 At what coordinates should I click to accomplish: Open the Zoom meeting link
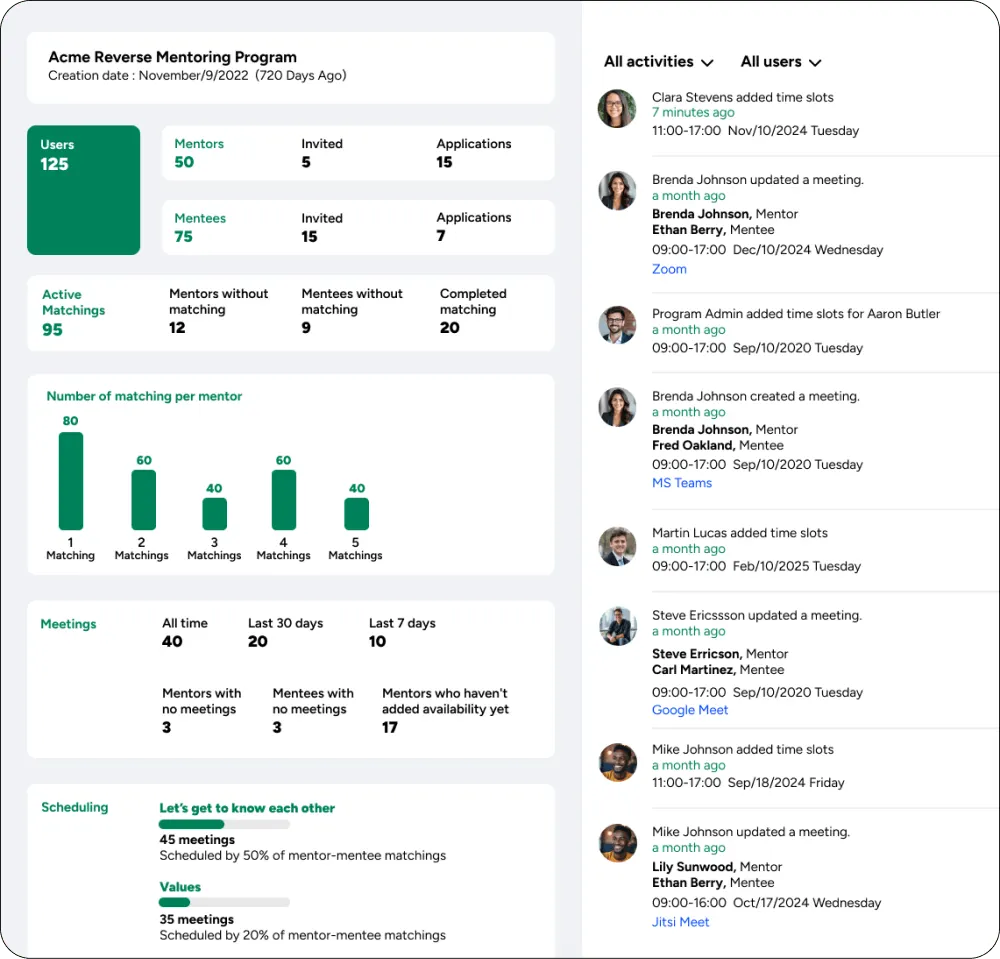pyautogui.click(x=669, y=269)
